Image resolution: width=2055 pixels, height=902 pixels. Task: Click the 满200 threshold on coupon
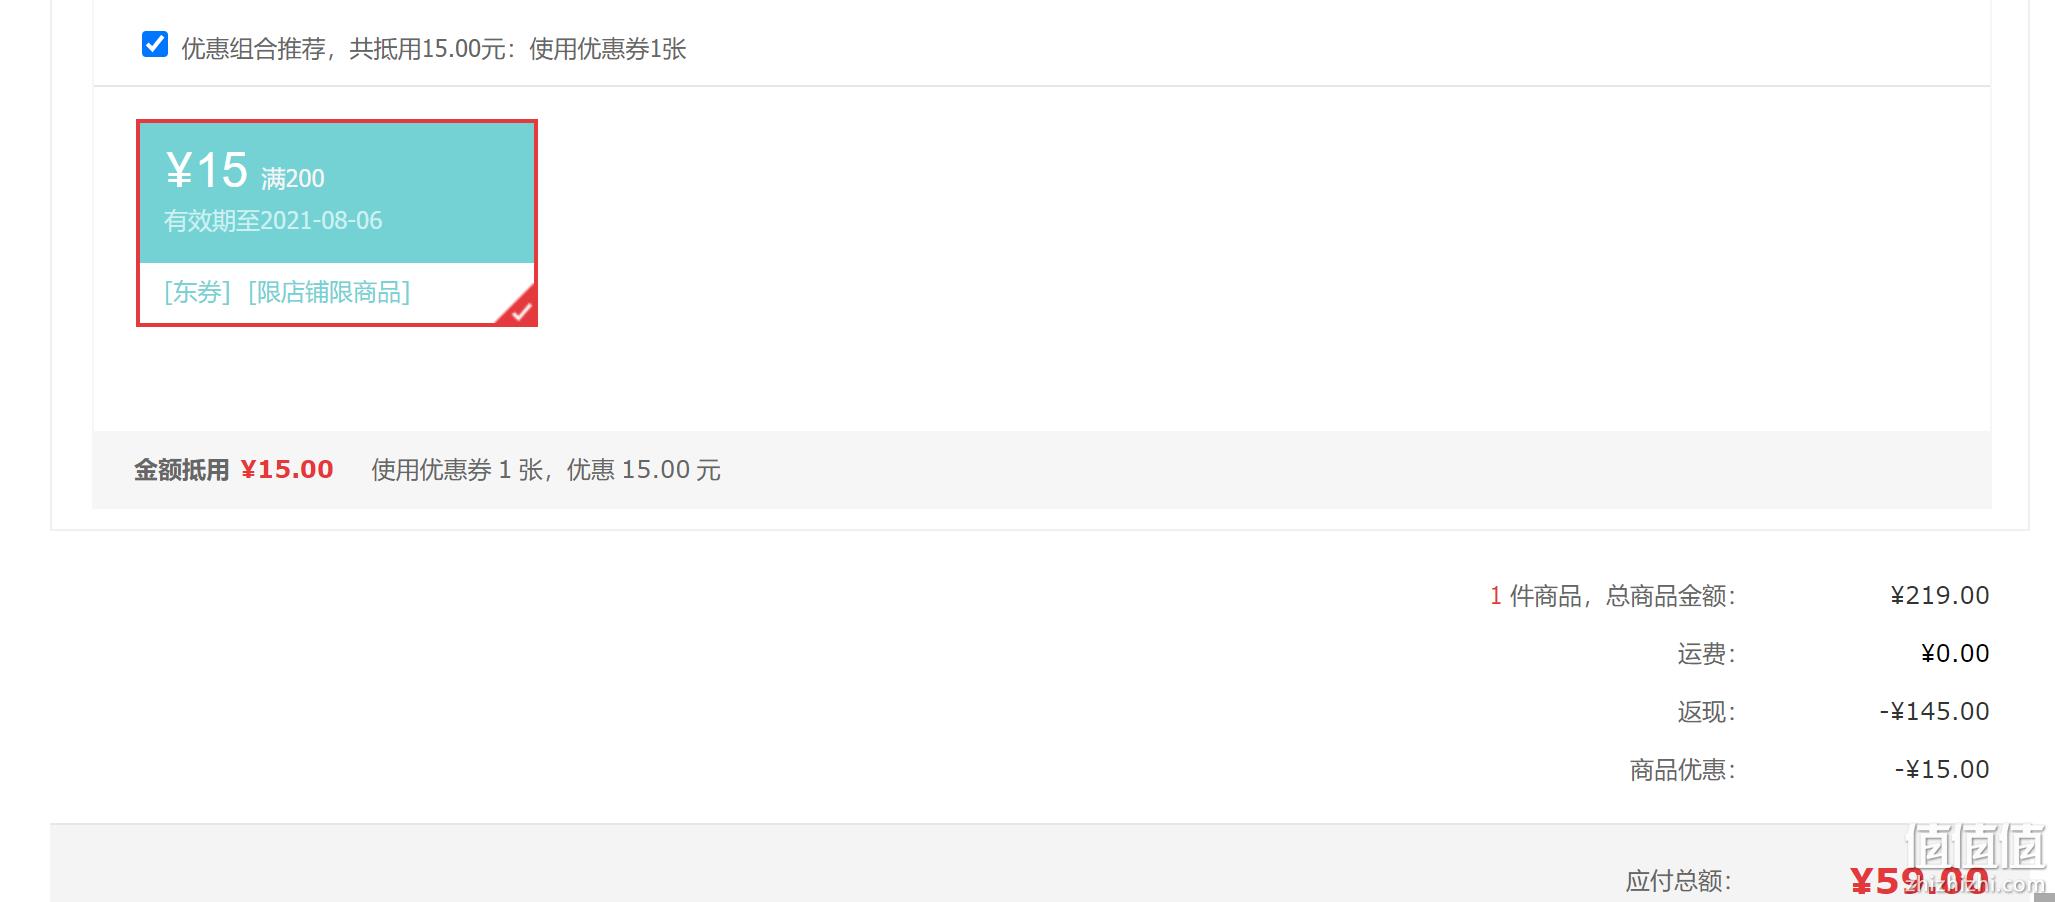click(x=293, y=179)
